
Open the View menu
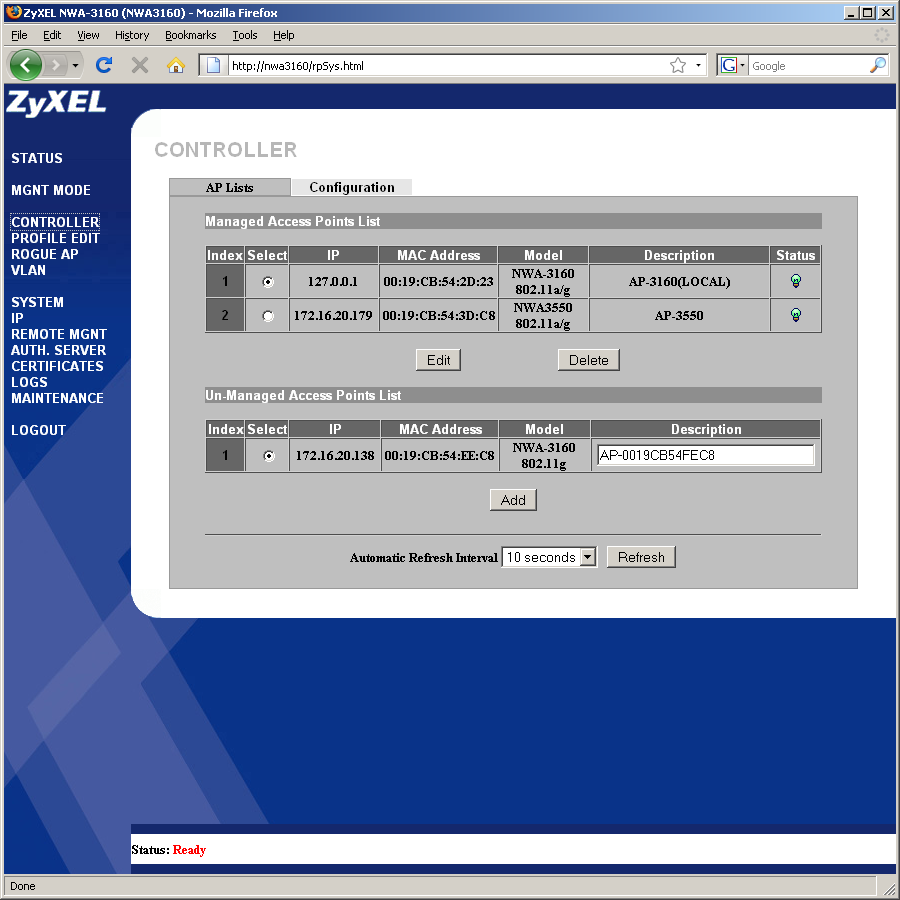click(88, 35)
